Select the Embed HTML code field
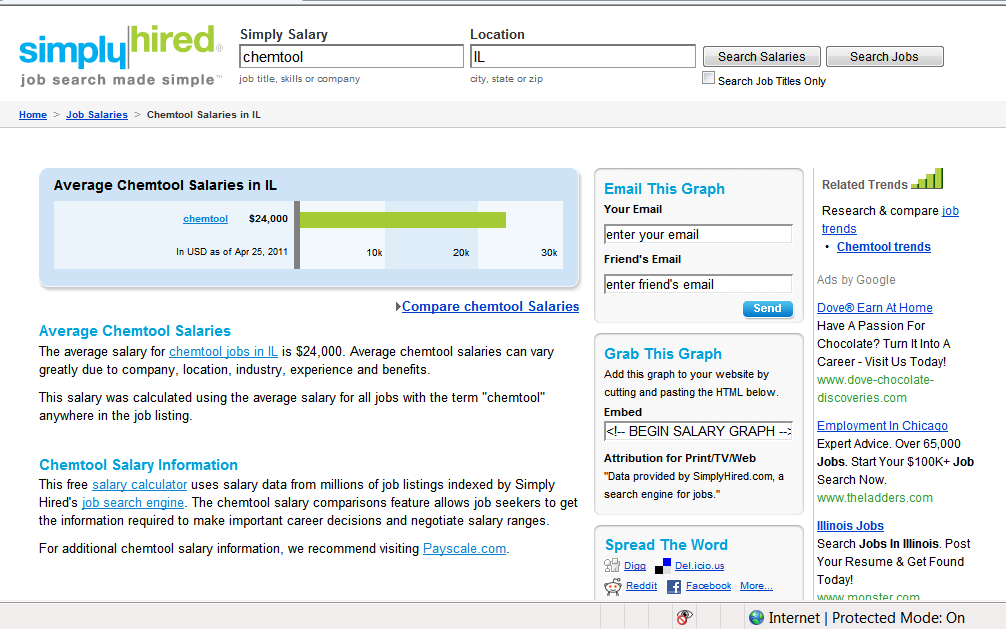Viewport: 1006px width, 630px height. click(x=698, y=431)
